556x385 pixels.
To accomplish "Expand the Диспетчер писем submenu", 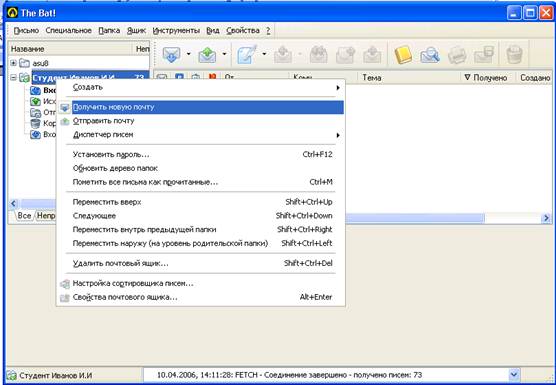I will (x=201, y=135).
